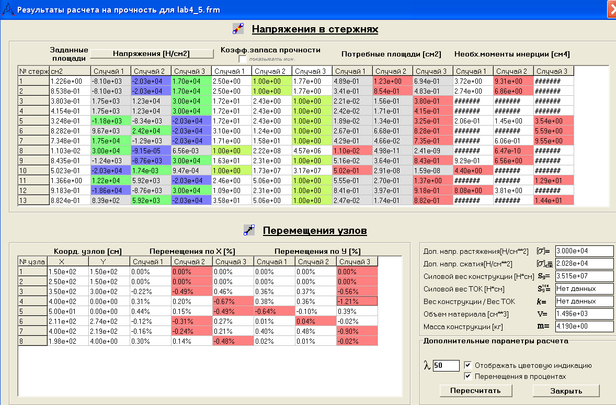
Task: Click the red cell 5.02e-01
Action: (352, 171)
